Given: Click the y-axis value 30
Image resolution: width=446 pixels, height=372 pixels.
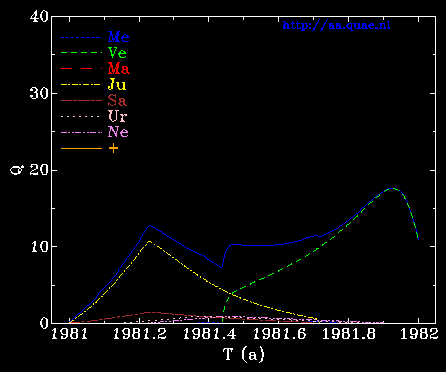Looking at the screenshot, I should click(39, 93).
